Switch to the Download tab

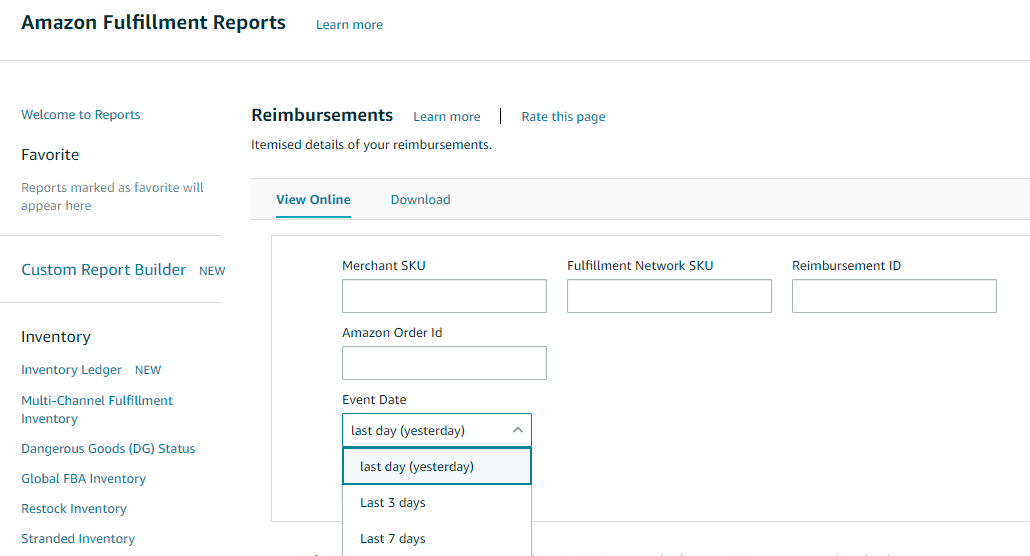[420, 199]
